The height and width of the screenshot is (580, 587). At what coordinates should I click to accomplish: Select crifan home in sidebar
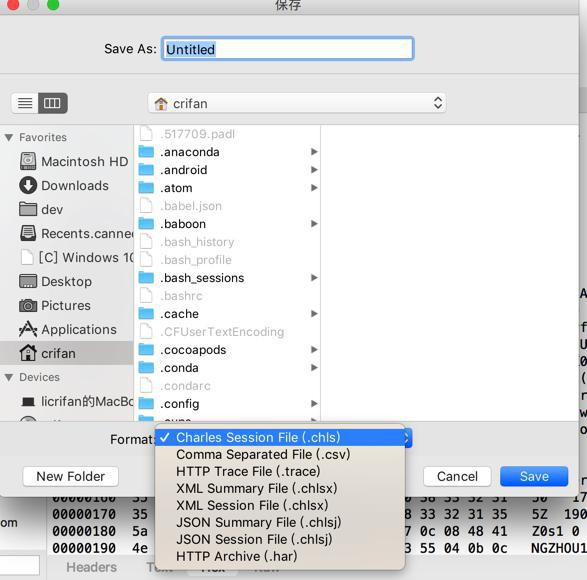pyautogui.click(x=67, y=353)
